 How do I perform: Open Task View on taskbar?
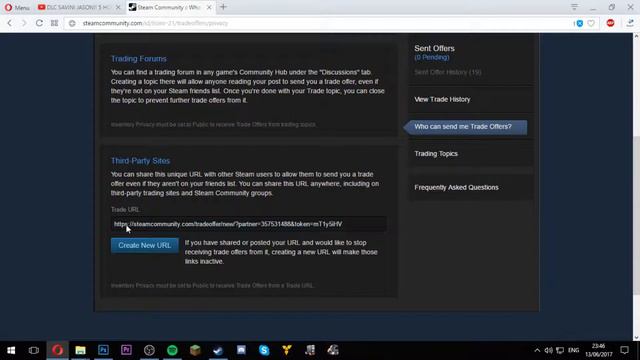pos(34,350)
